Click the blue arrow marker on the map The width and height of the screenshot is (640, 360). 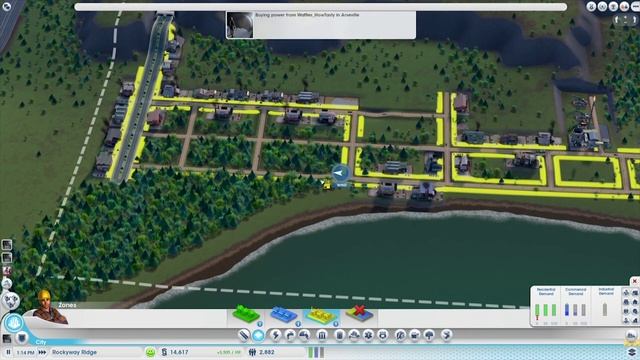pyautogui.click(x=340, y=173)
